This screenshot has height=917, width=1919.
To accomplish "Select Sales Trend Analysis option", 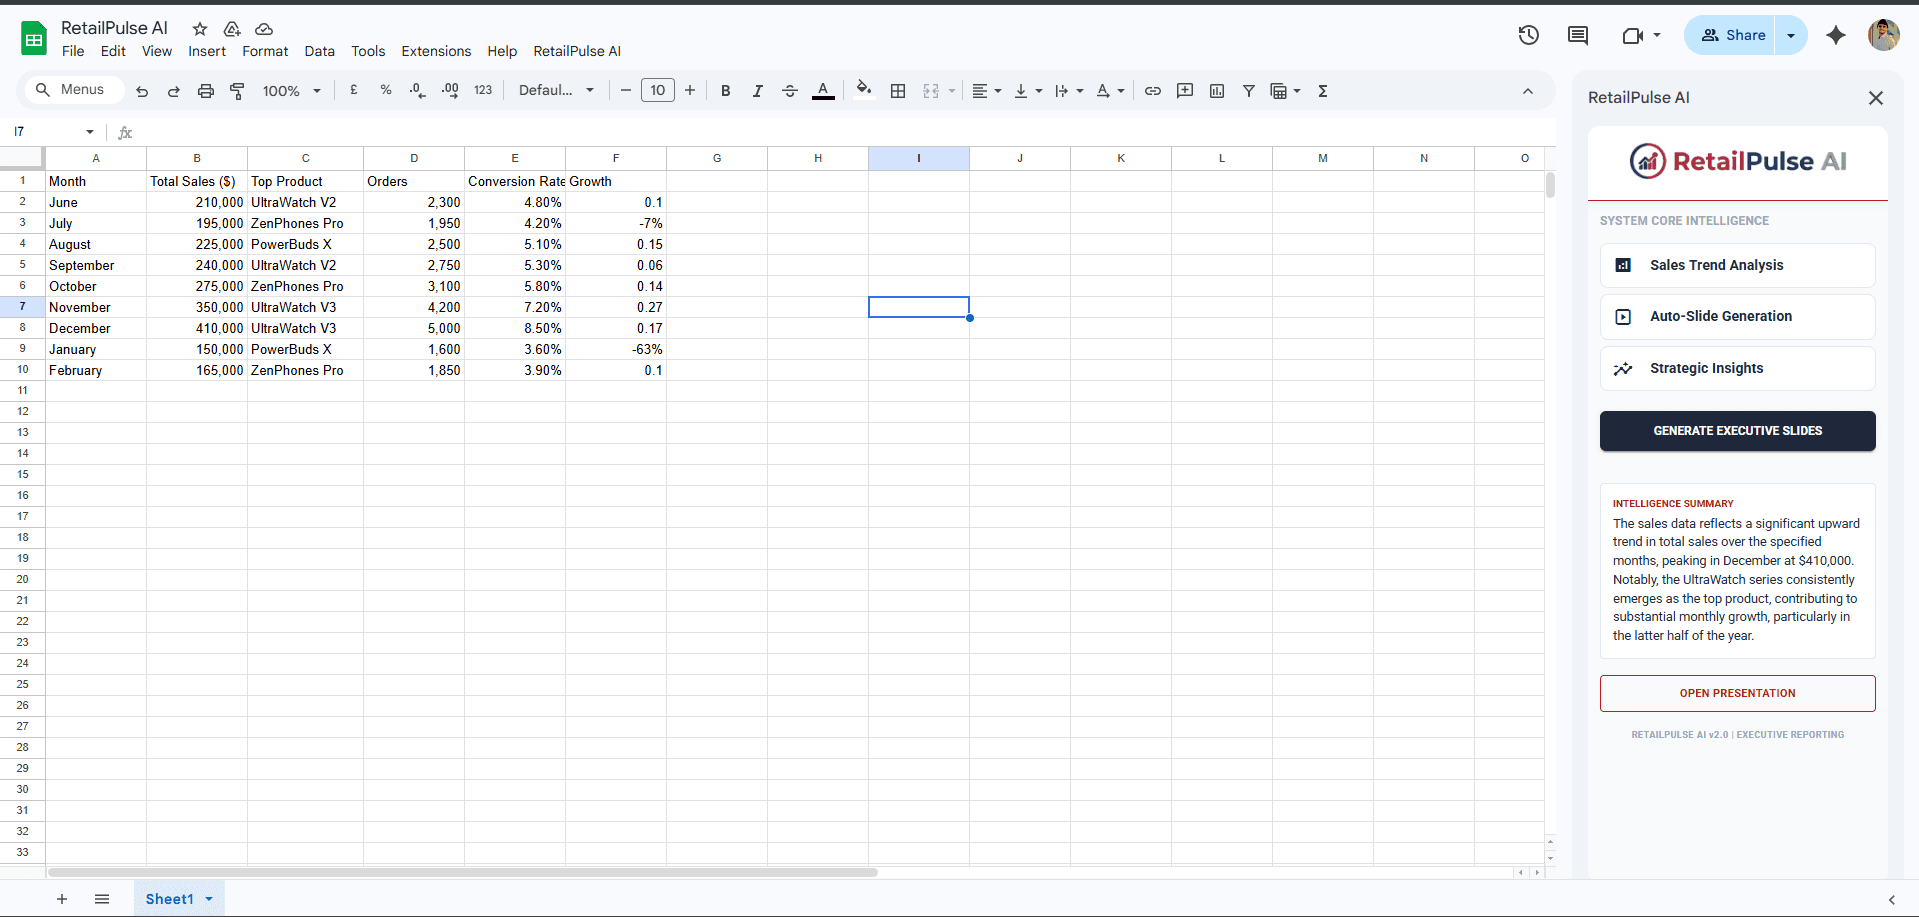I will click(x=1737, y=265).
